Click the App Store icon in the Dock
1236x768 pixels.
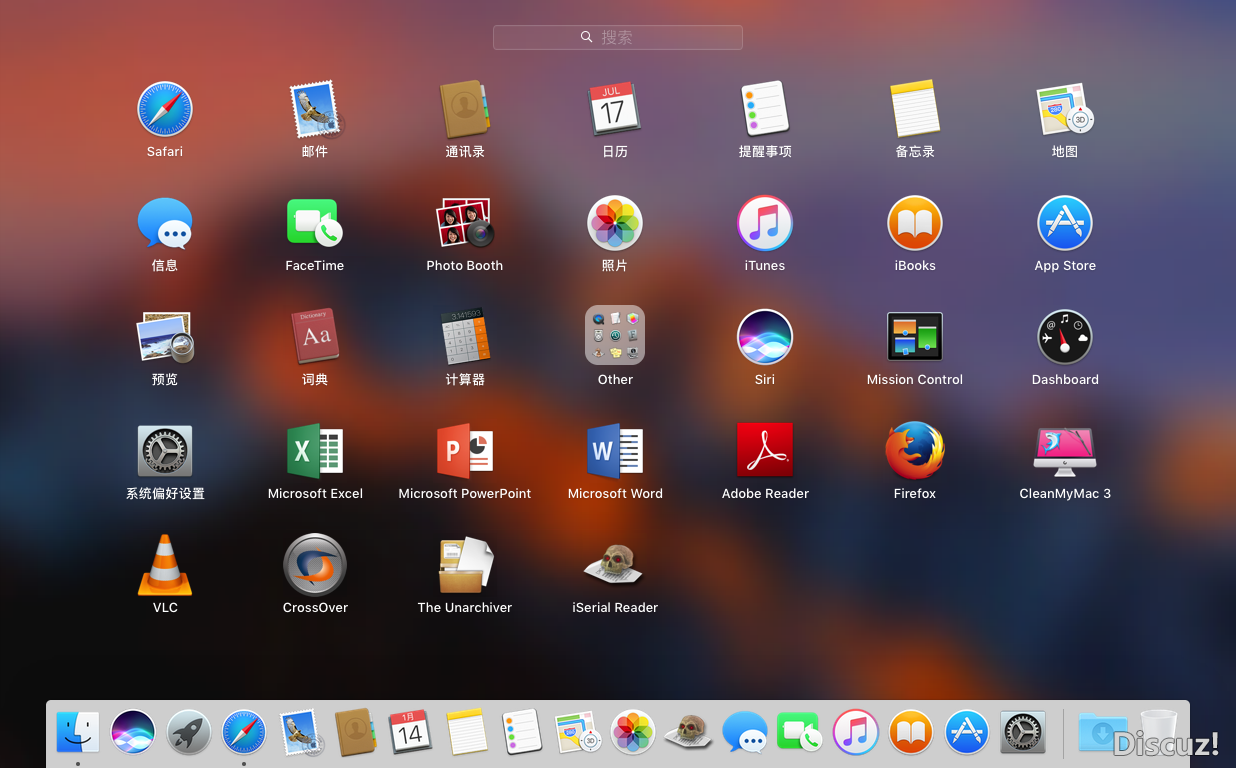[967, 733]
